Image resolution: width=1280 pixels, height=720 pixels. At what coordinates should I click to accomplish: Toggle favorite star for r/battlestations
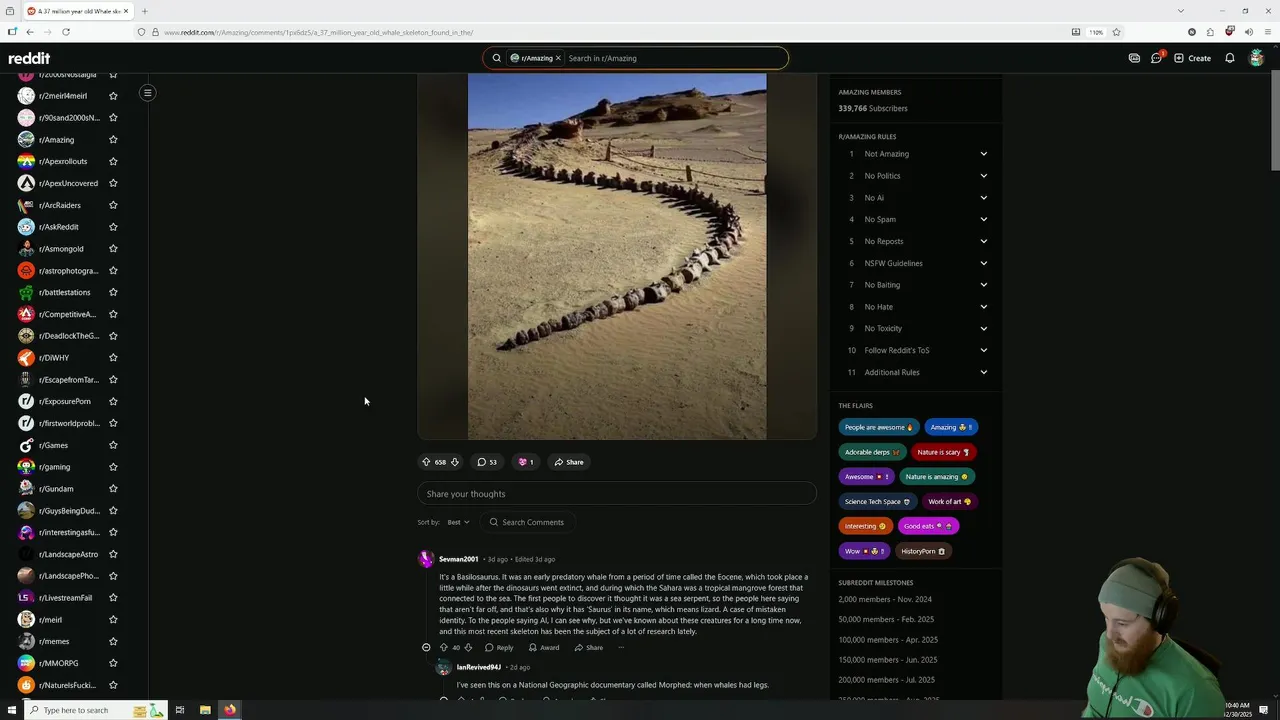tap(113, 292)
